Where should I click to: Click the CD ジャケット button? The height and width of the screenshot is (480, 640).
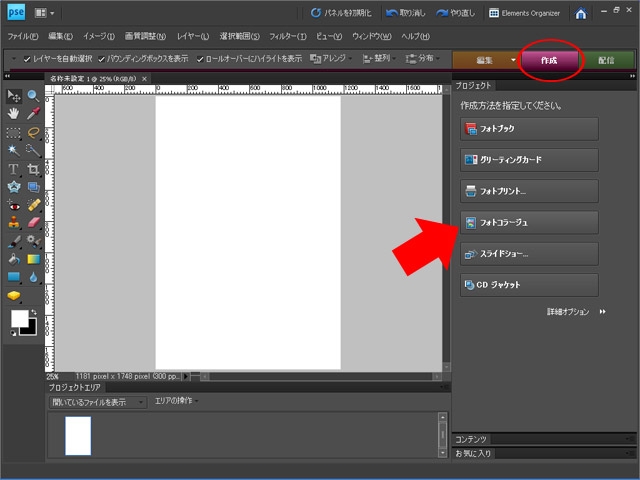pos(529,285)
